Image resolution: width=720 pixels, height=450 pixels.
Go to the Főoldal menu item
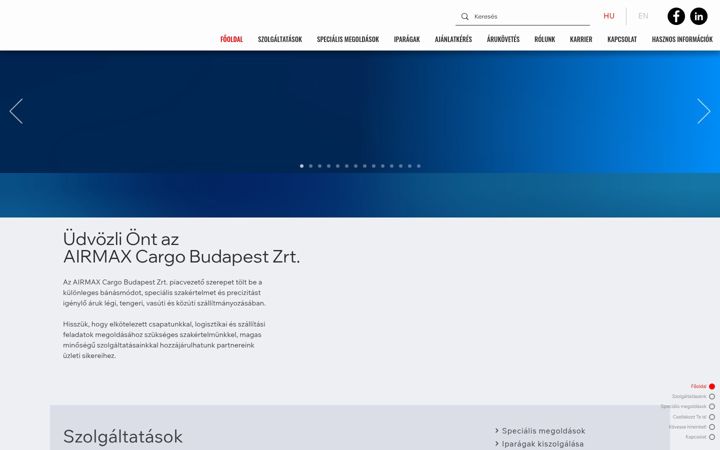tap(231, 39)
